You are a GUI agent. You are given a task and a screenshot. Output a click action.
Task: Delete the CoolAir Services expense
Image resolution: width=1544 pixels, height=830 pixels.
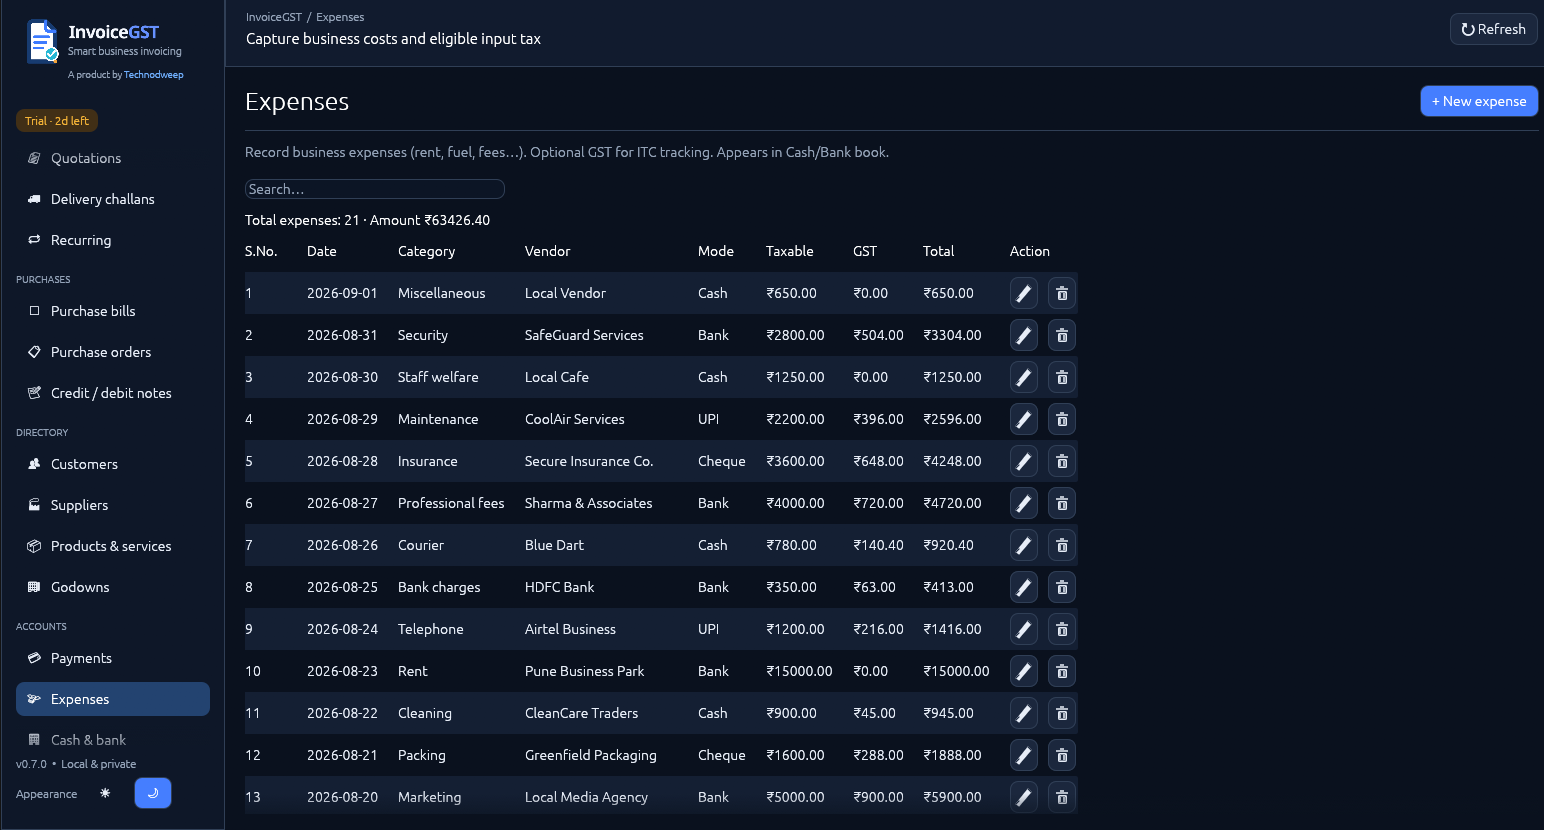(1062, 419)
